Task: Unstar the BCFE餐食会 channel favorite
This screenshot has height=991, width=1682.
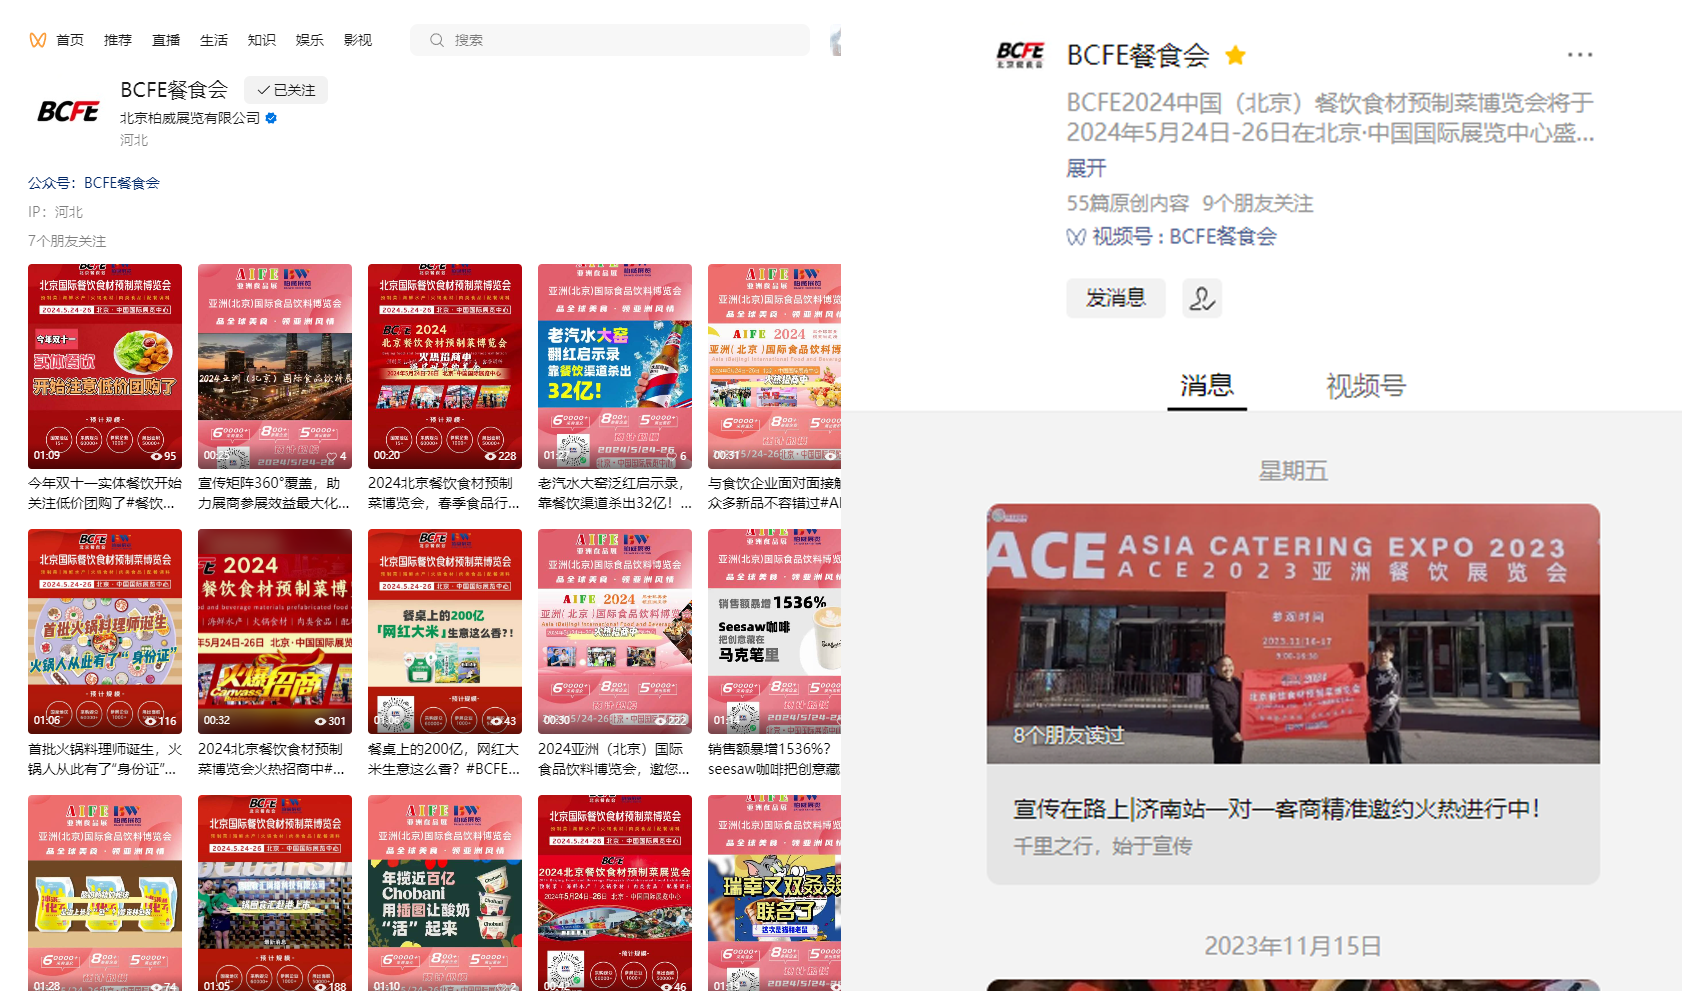Action: pyautogui.click(x=1235, y=55)
